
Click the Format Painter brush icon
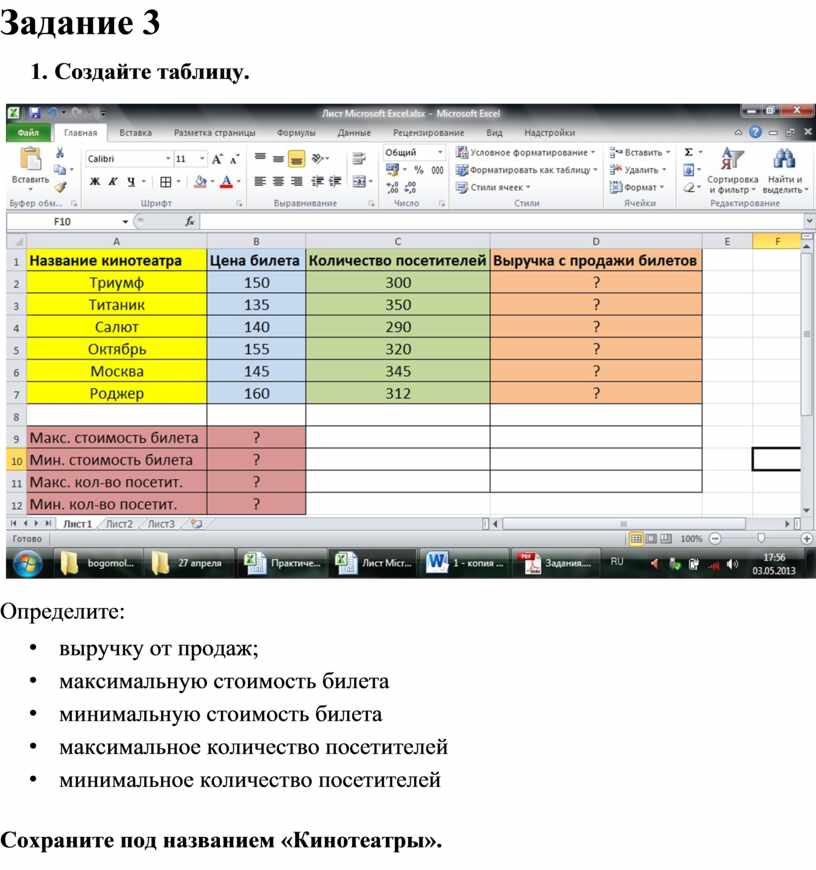click(x=60, y=188)
